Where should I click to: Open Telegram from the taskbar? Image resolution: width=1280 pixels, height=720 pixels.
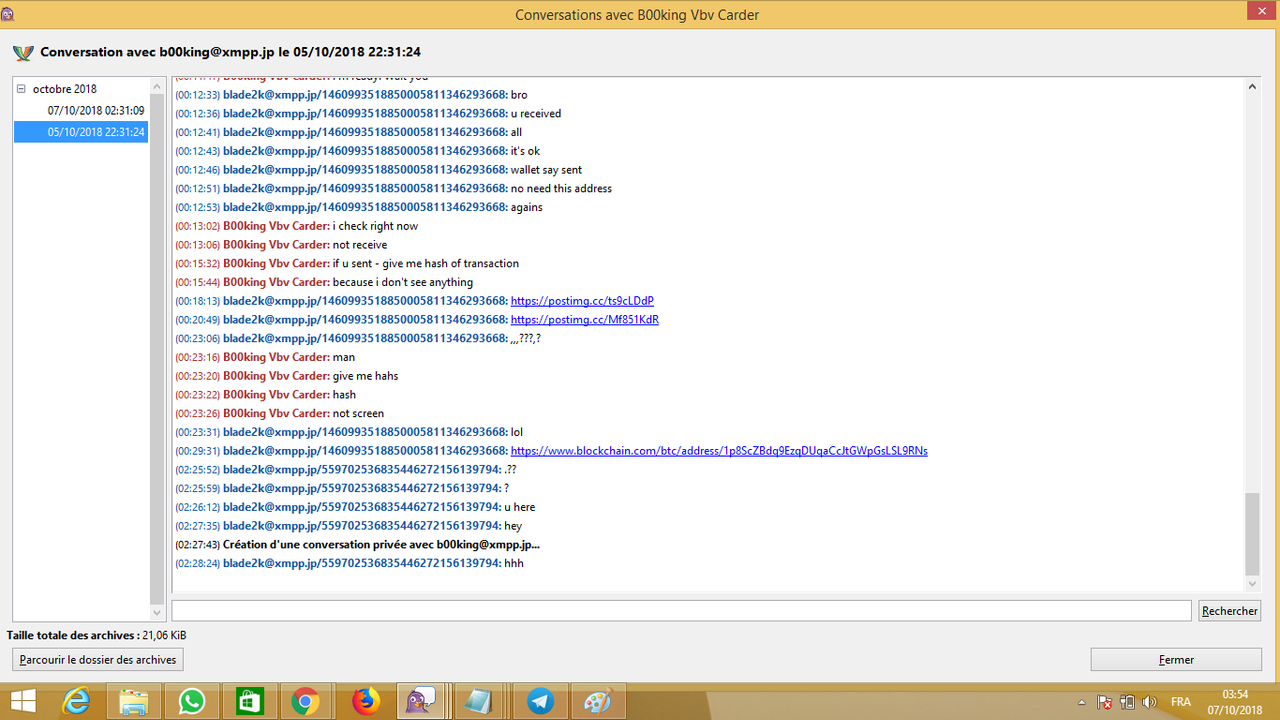pos(542,702)
